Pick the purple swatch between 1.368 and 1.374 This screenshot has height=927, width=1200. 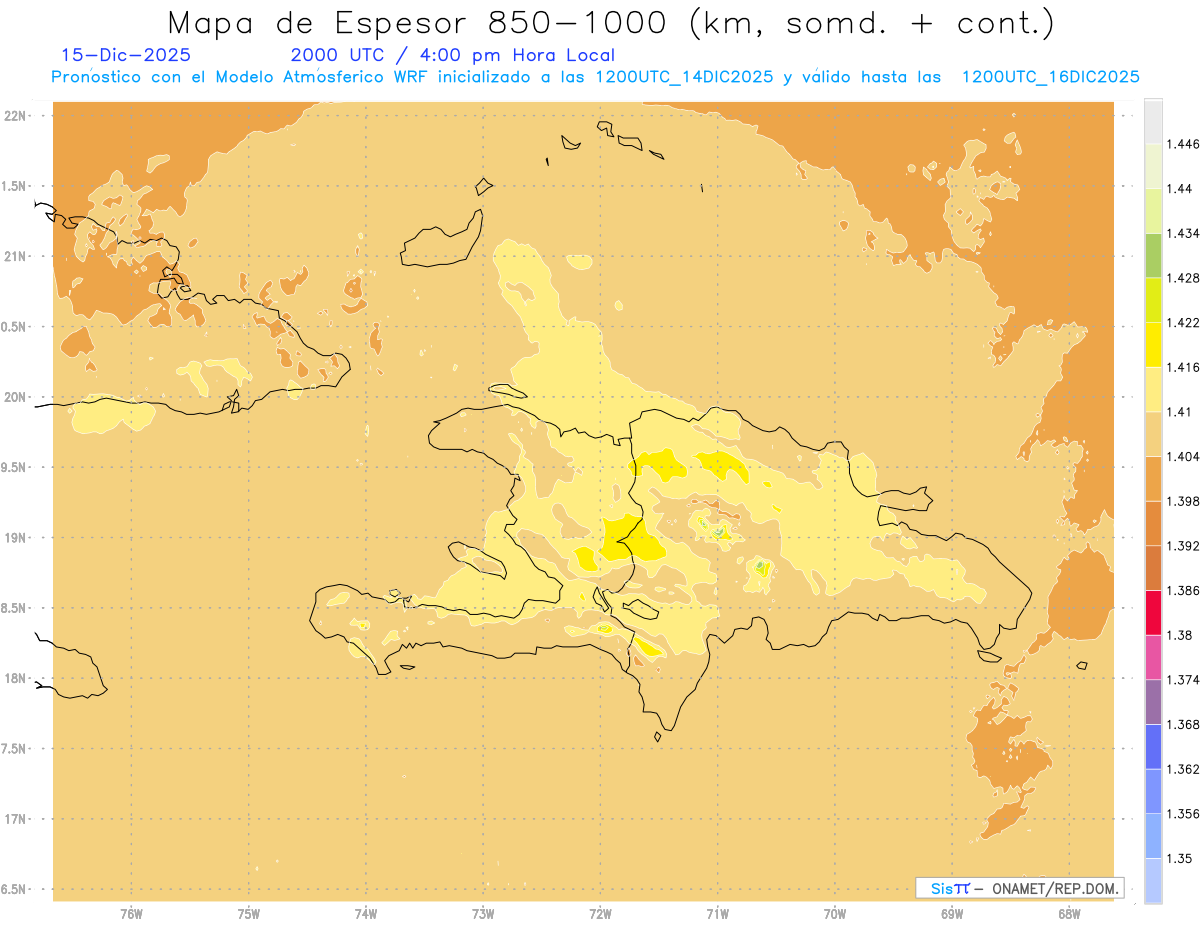(1153, 702)
